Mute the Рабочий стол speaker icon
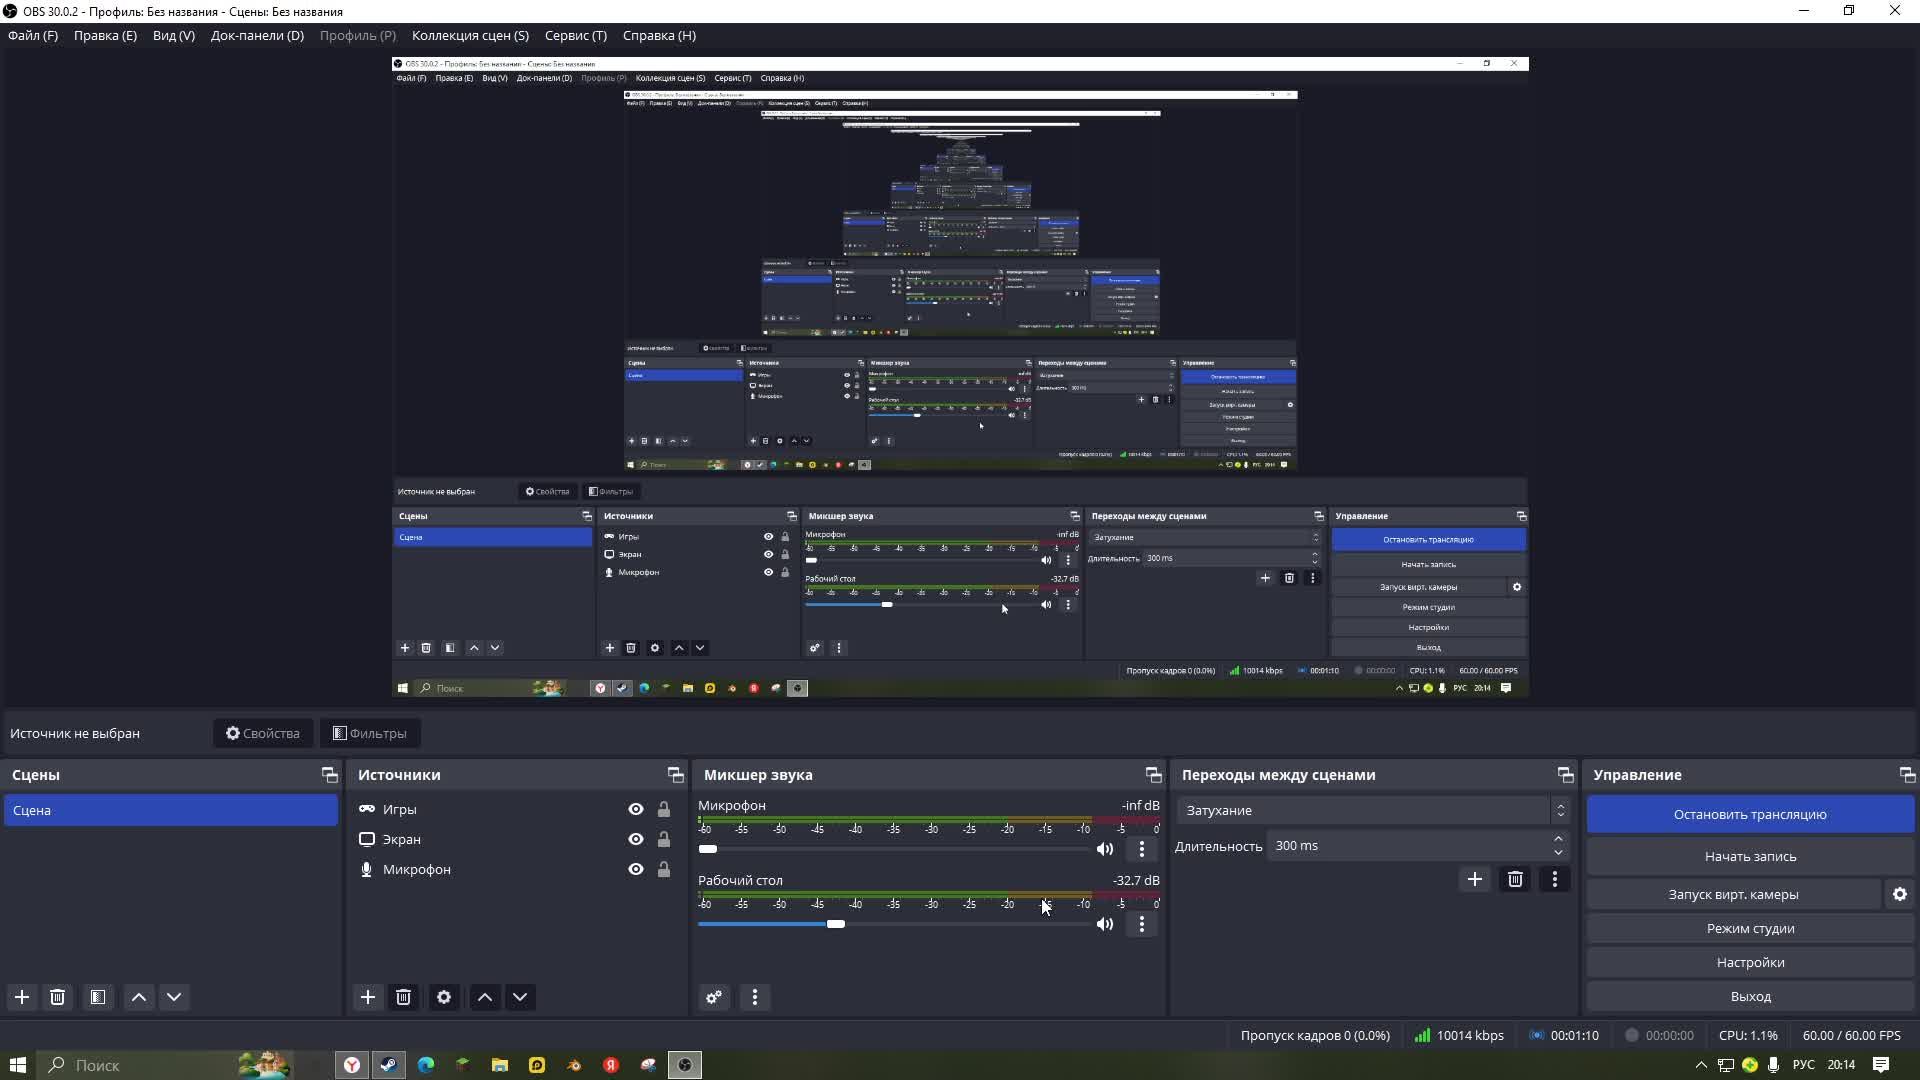Screen dimensions: 1920x1080 click(x=1105, y=924)
